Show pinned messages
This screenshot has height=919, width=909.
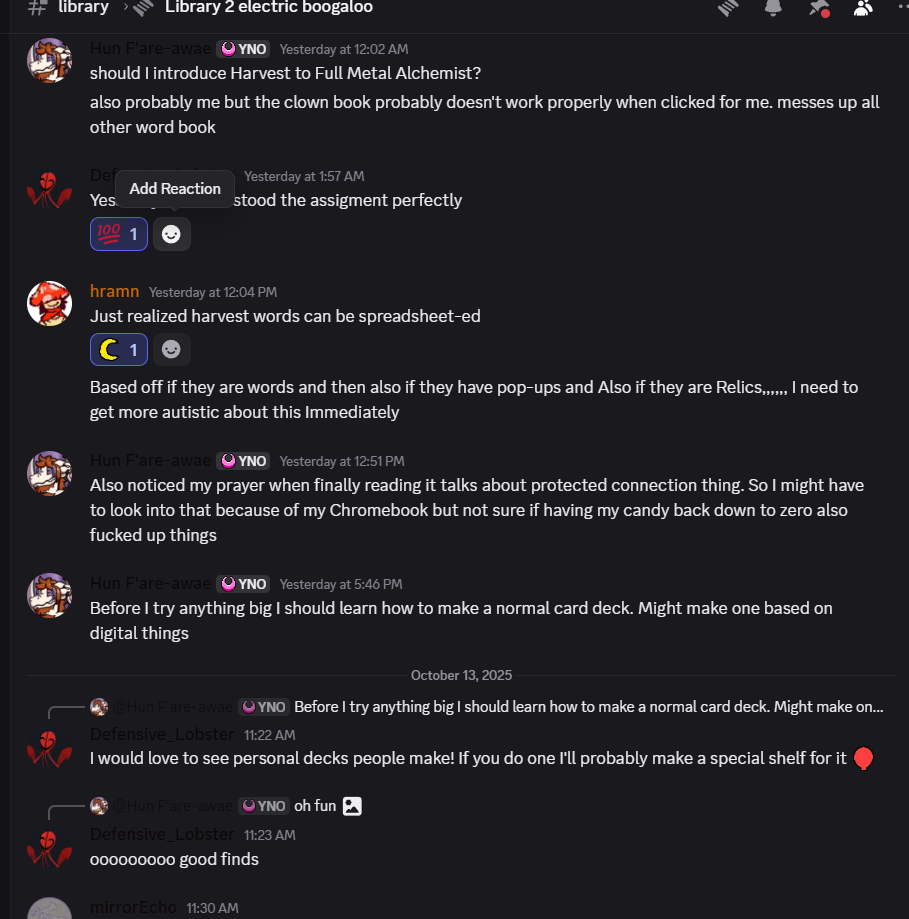click(x=818, y=8)
